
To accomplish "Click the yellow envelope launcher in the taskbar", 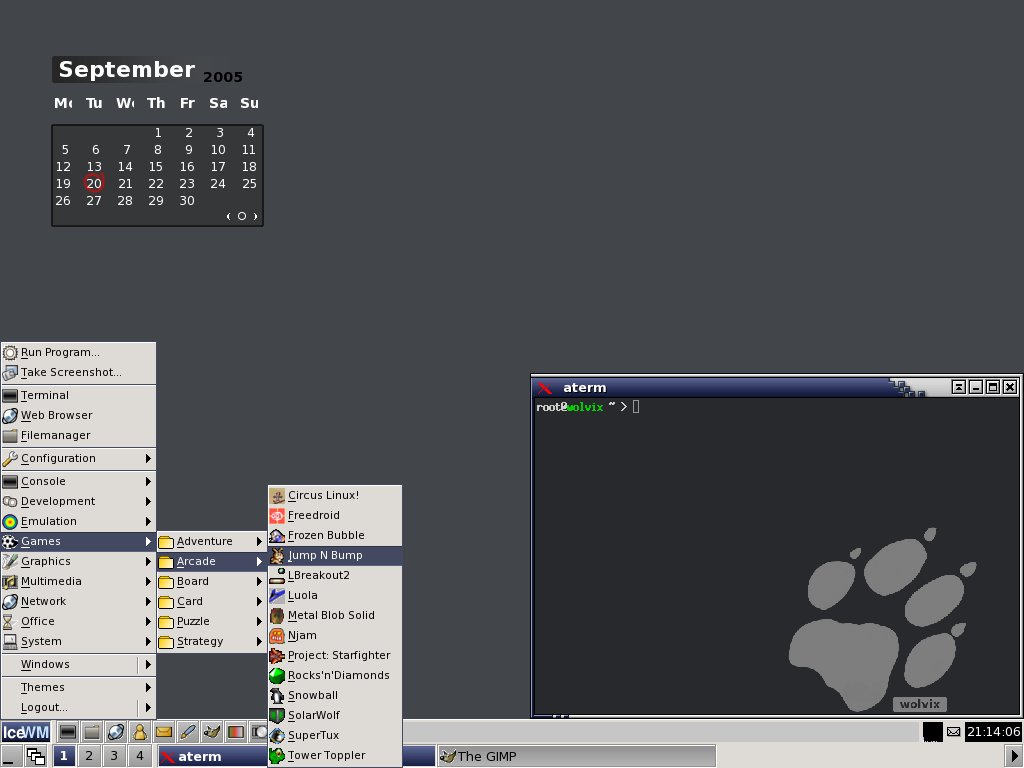I will [x=163, y=732].
